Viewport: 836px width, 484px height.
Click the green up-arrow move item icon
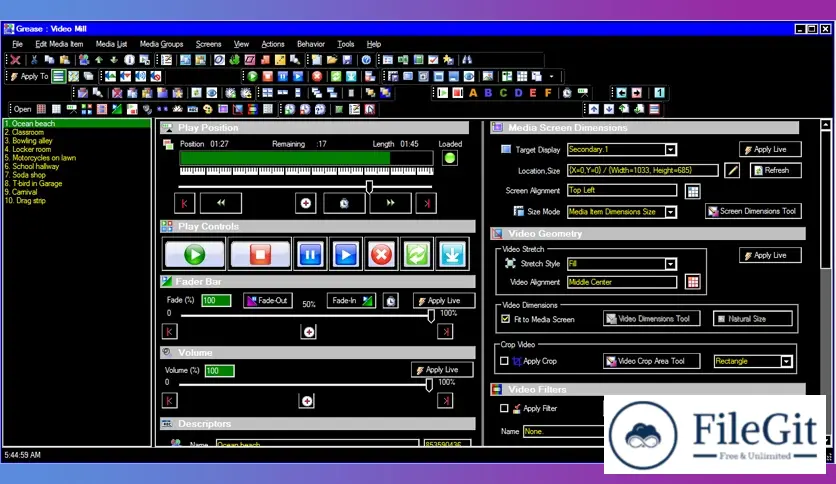click(99, 60)
